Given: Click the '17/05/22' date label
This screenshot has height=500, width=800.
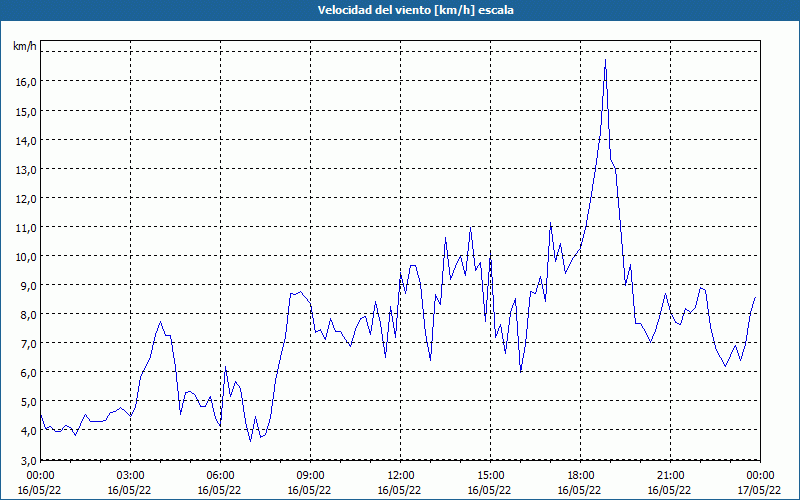Looking at the screenshot, I should 759,490.
